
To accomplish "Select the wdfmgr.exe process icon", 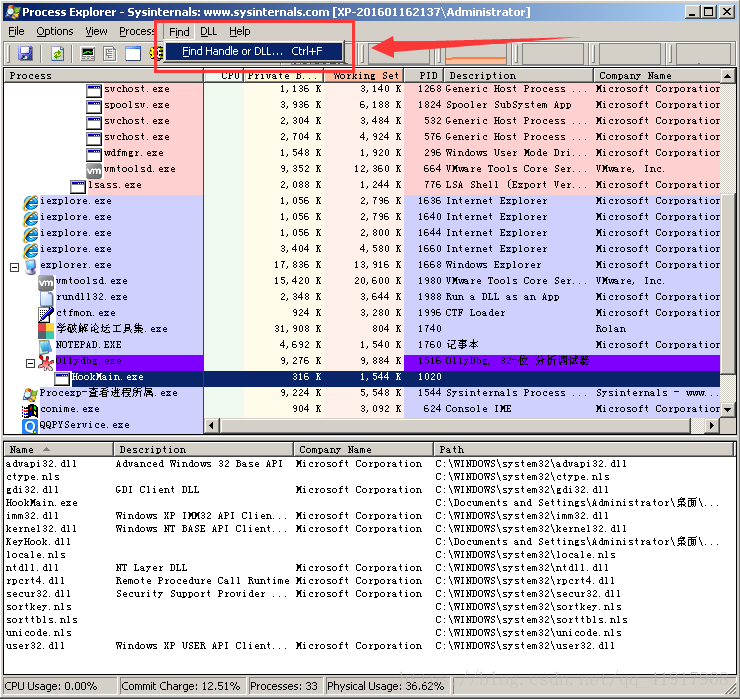I will pyautogui.click(x=94, y=153).
